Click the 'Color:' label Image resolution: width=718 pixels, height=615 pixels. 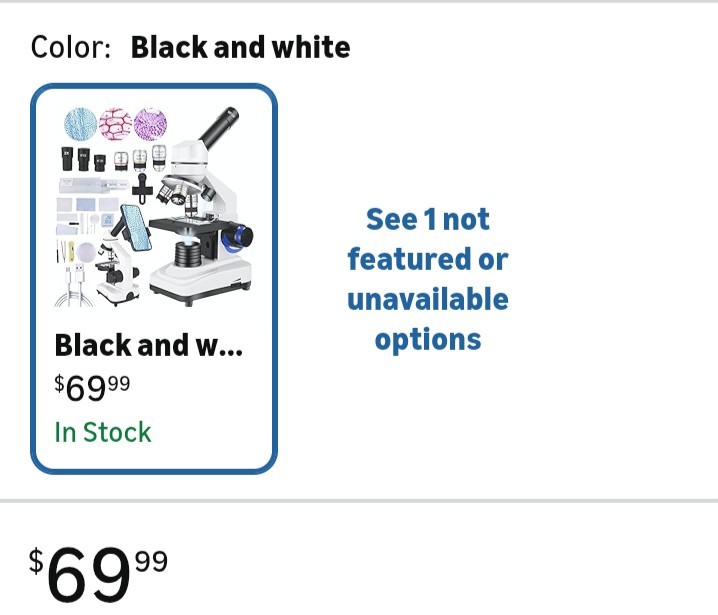[x=71, y=47]
